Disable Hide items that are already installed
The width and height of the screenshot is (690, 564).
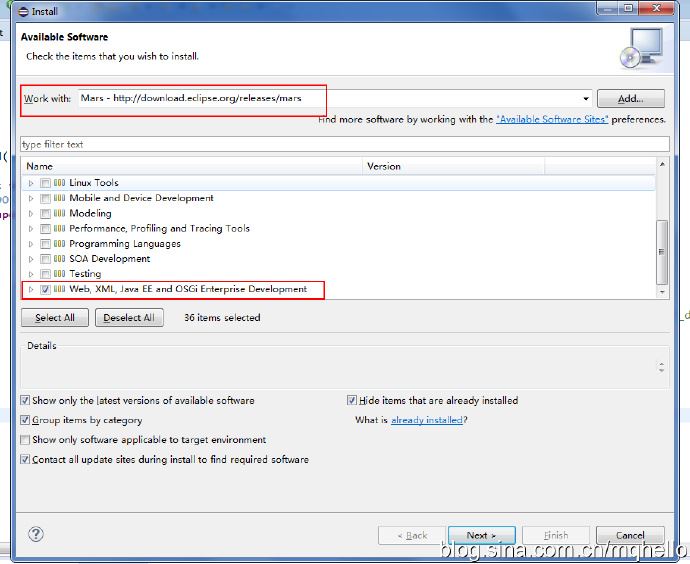[352, 401]
